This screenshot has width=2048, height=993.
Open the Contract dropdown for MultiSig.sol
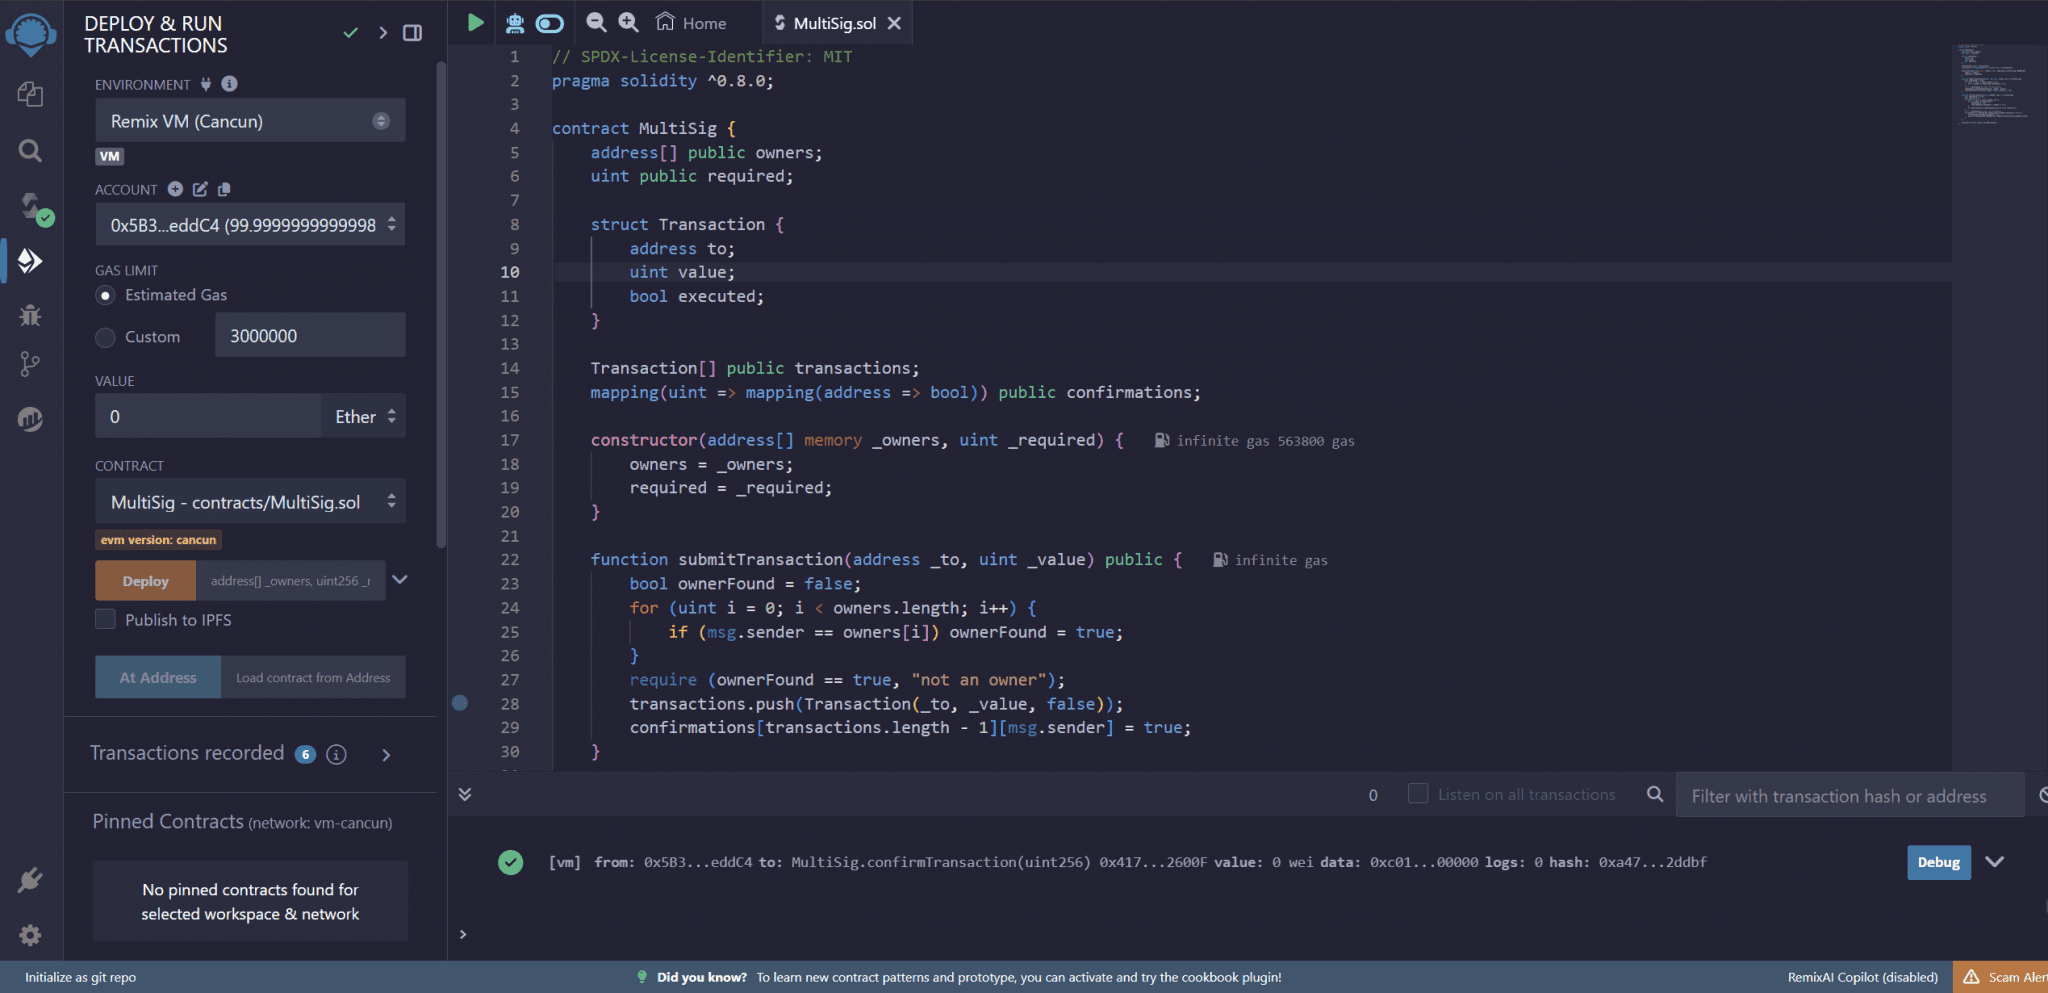click(x=249, y=502)
